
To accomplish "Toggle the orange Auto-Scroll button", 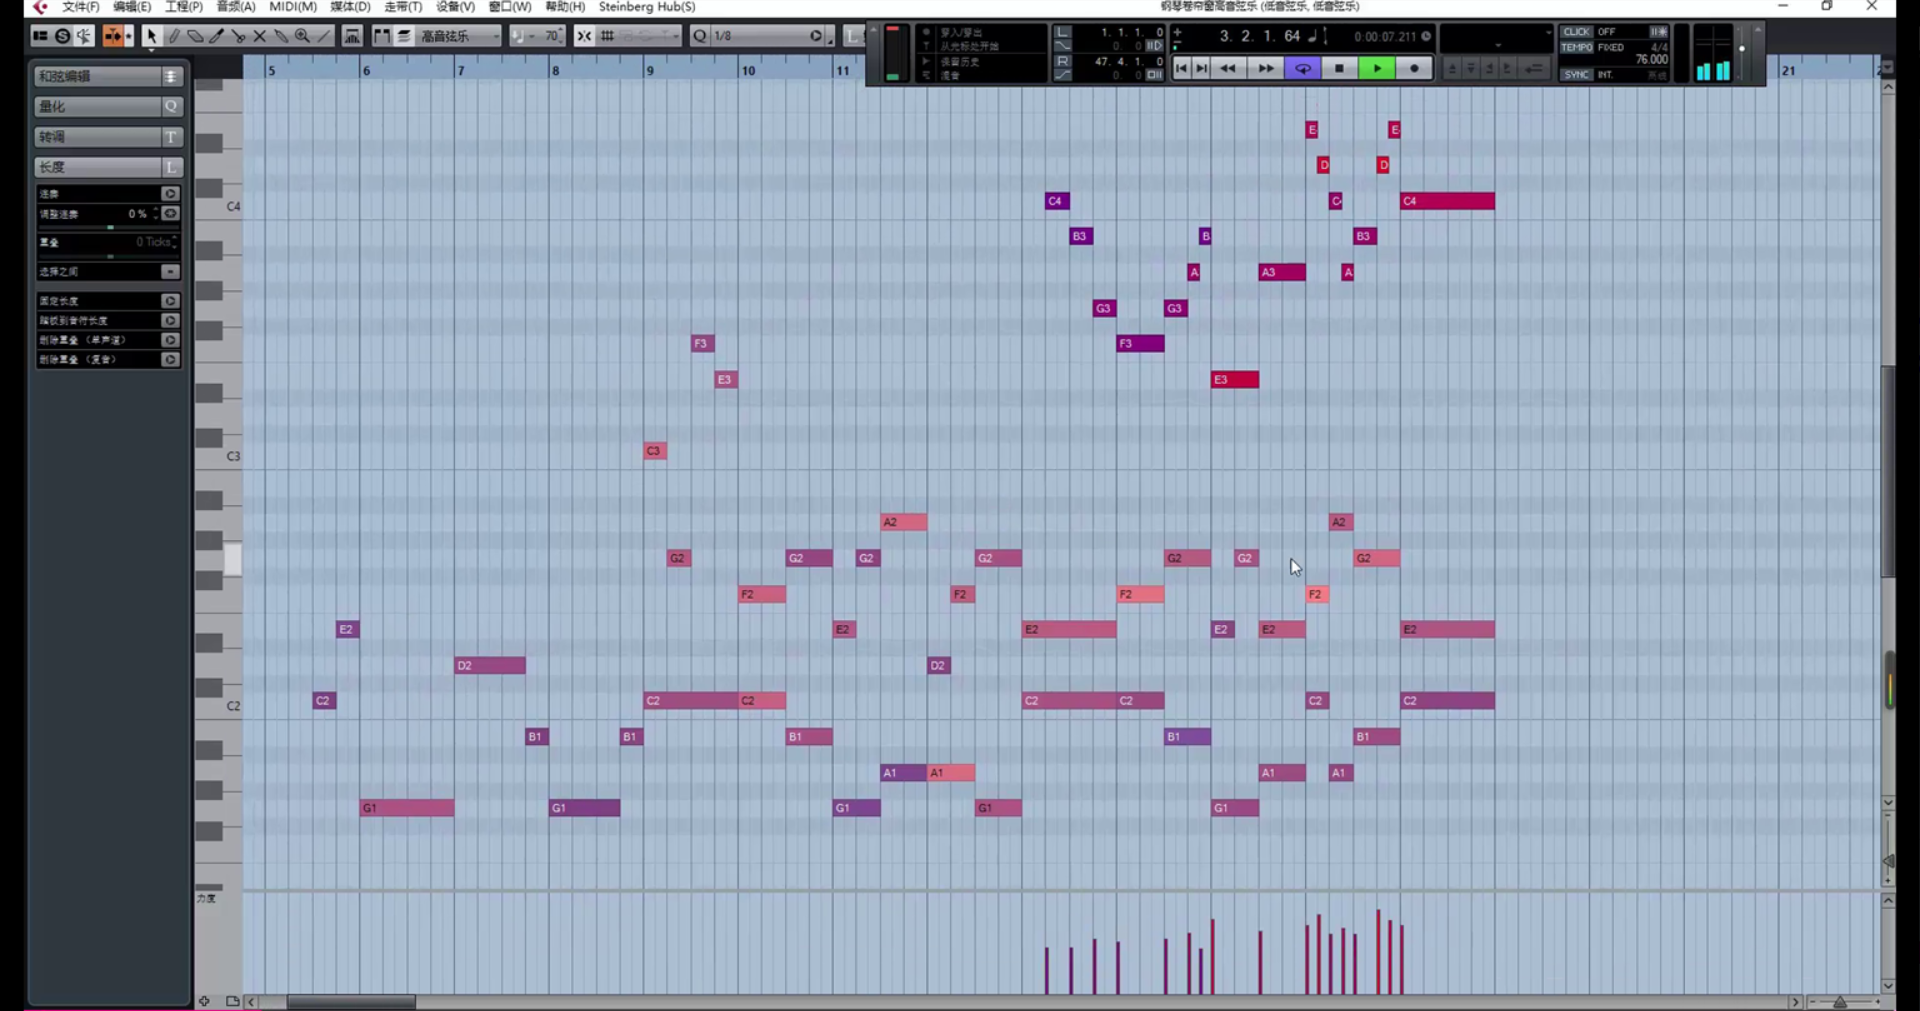I will (113, 36).
